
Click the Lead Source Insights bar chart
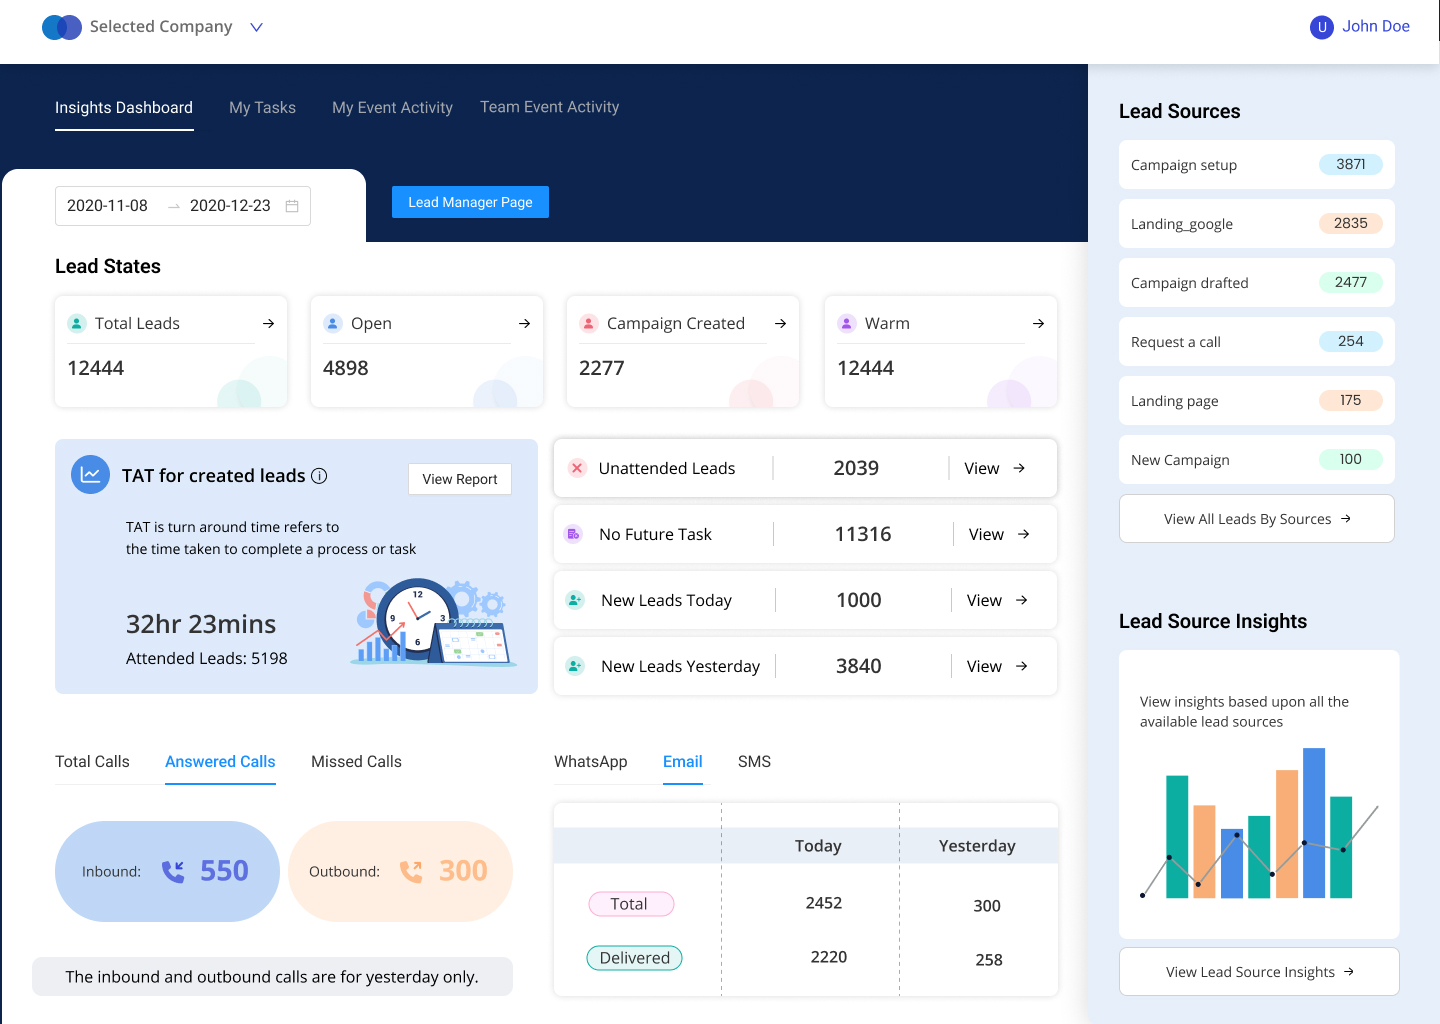pyautogui.click(x=1259, y=822)
